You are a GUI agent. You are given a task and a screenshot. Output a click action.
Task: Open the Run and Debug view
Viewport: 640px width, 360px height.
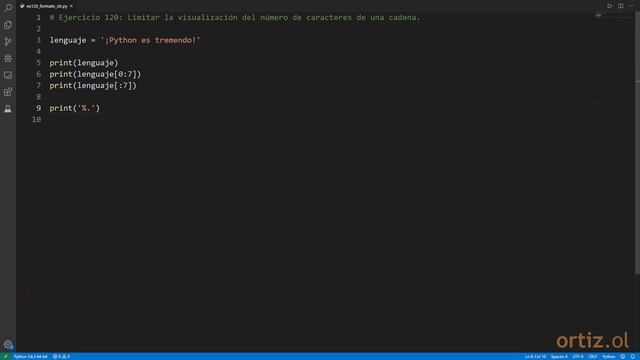[8, 58]
